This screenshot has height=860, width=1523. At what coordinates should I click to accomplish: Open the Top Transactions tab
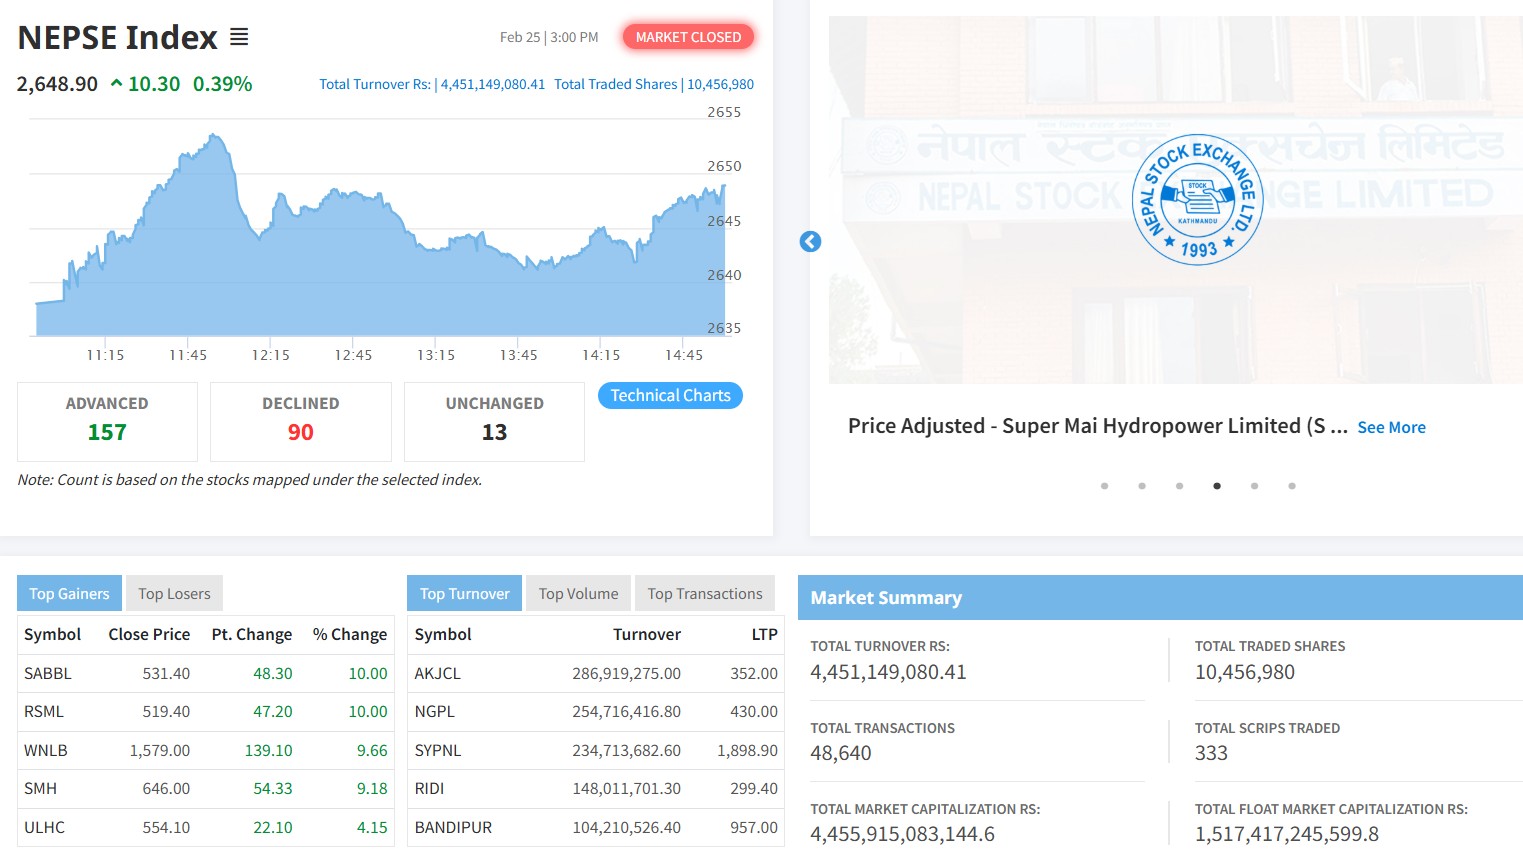point(705,594)
